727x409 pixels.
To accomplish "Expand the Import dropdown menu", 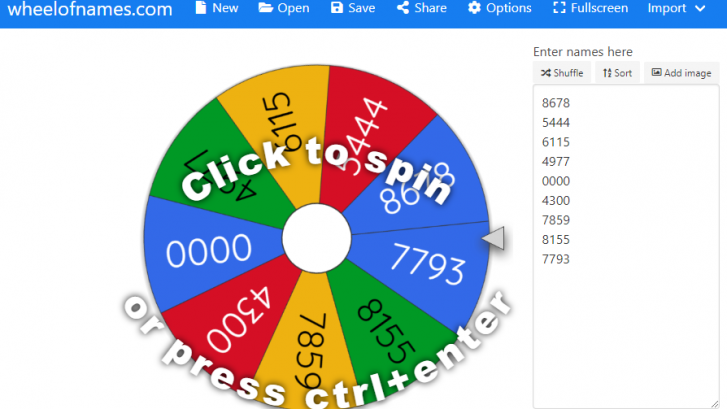I will 676,8.
